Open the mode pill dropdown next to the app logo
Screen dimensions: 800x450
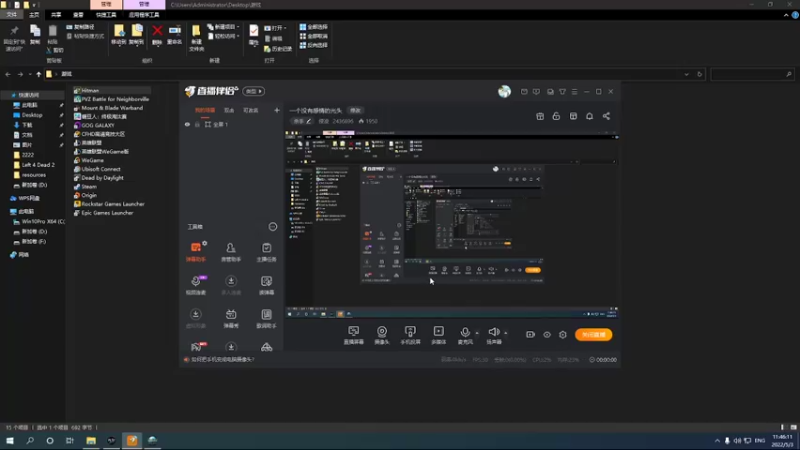254,91
